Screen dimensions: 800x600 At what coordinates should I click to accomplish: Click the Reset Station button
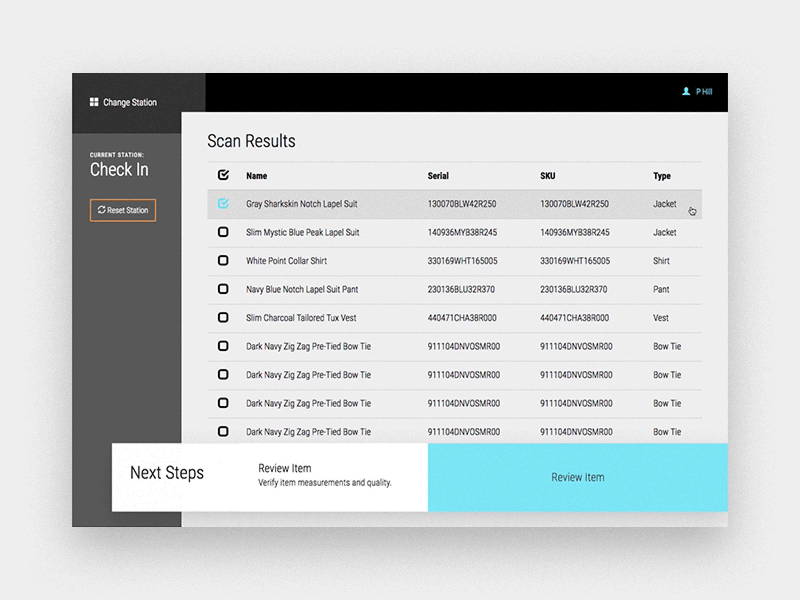pos(123,210)
